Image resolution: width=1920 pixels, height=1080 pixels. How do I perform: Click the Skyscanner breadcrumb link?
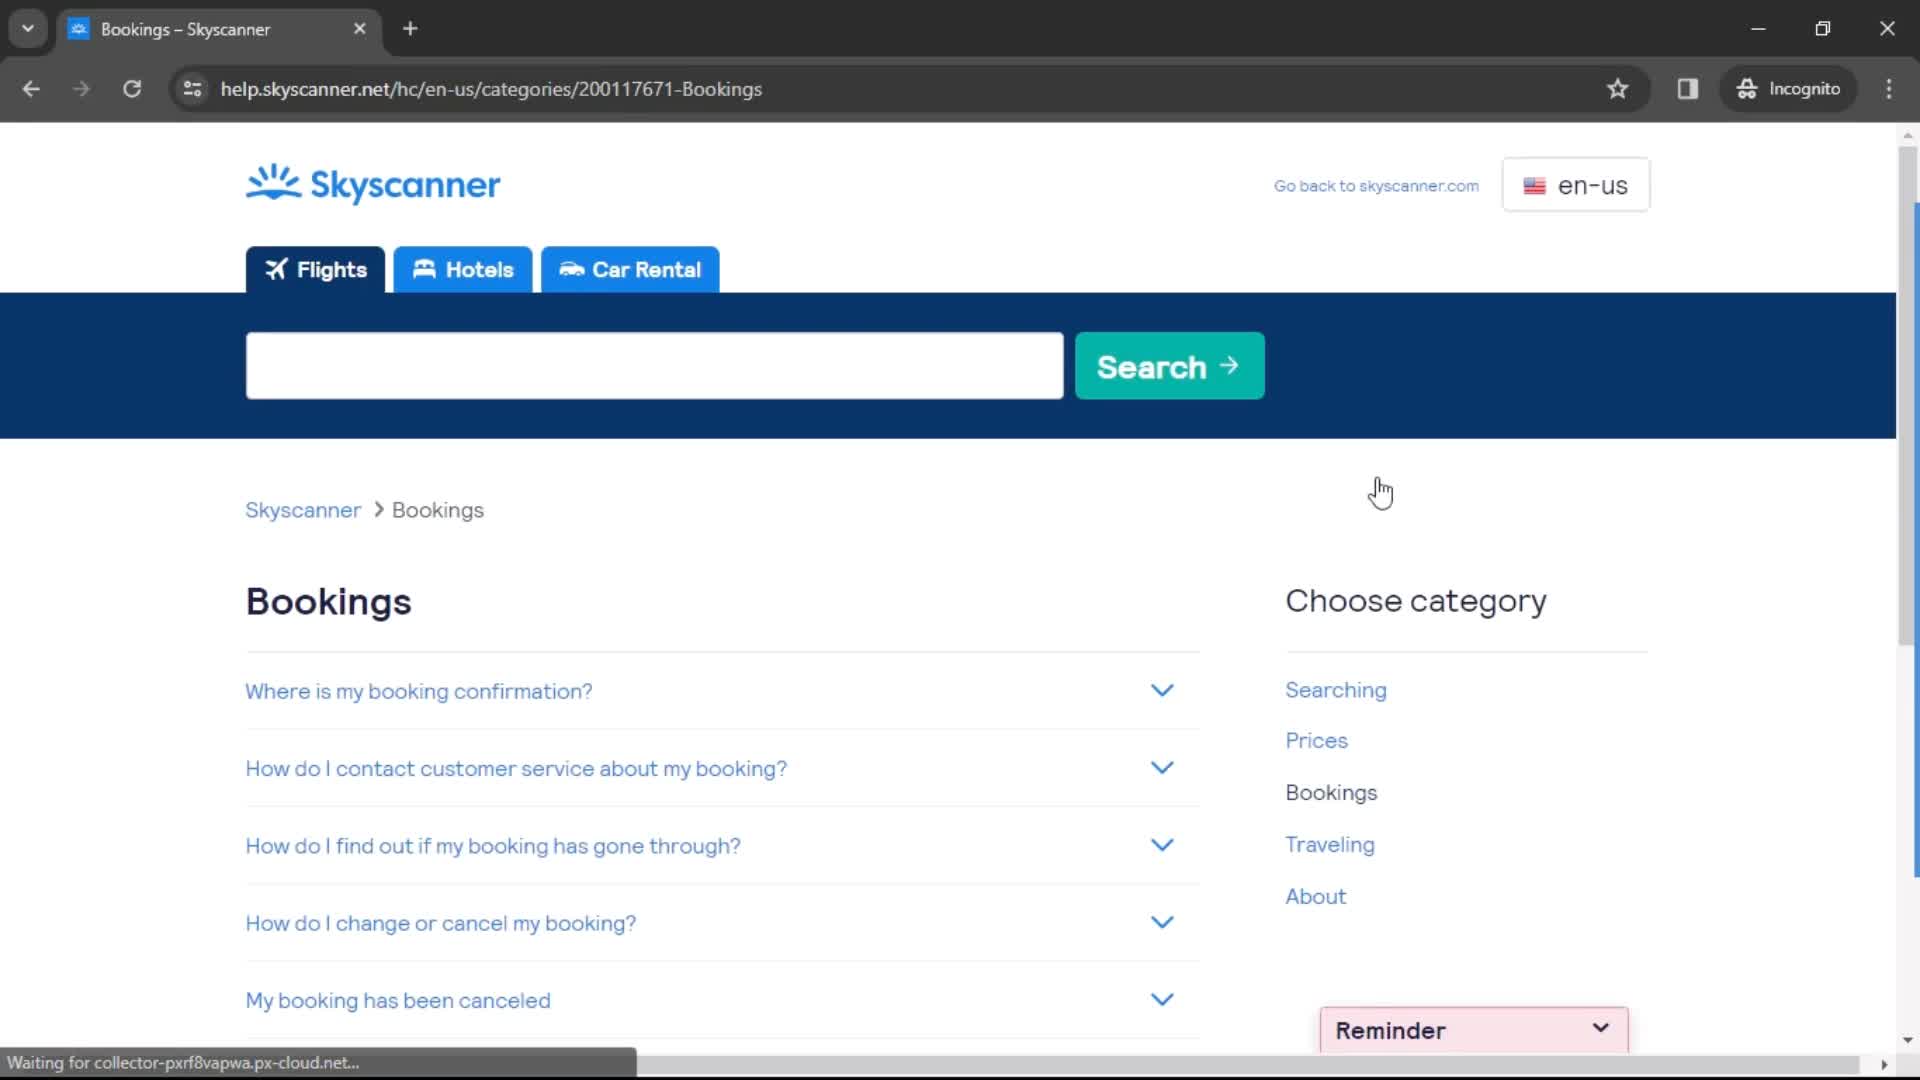coord(302,510)
